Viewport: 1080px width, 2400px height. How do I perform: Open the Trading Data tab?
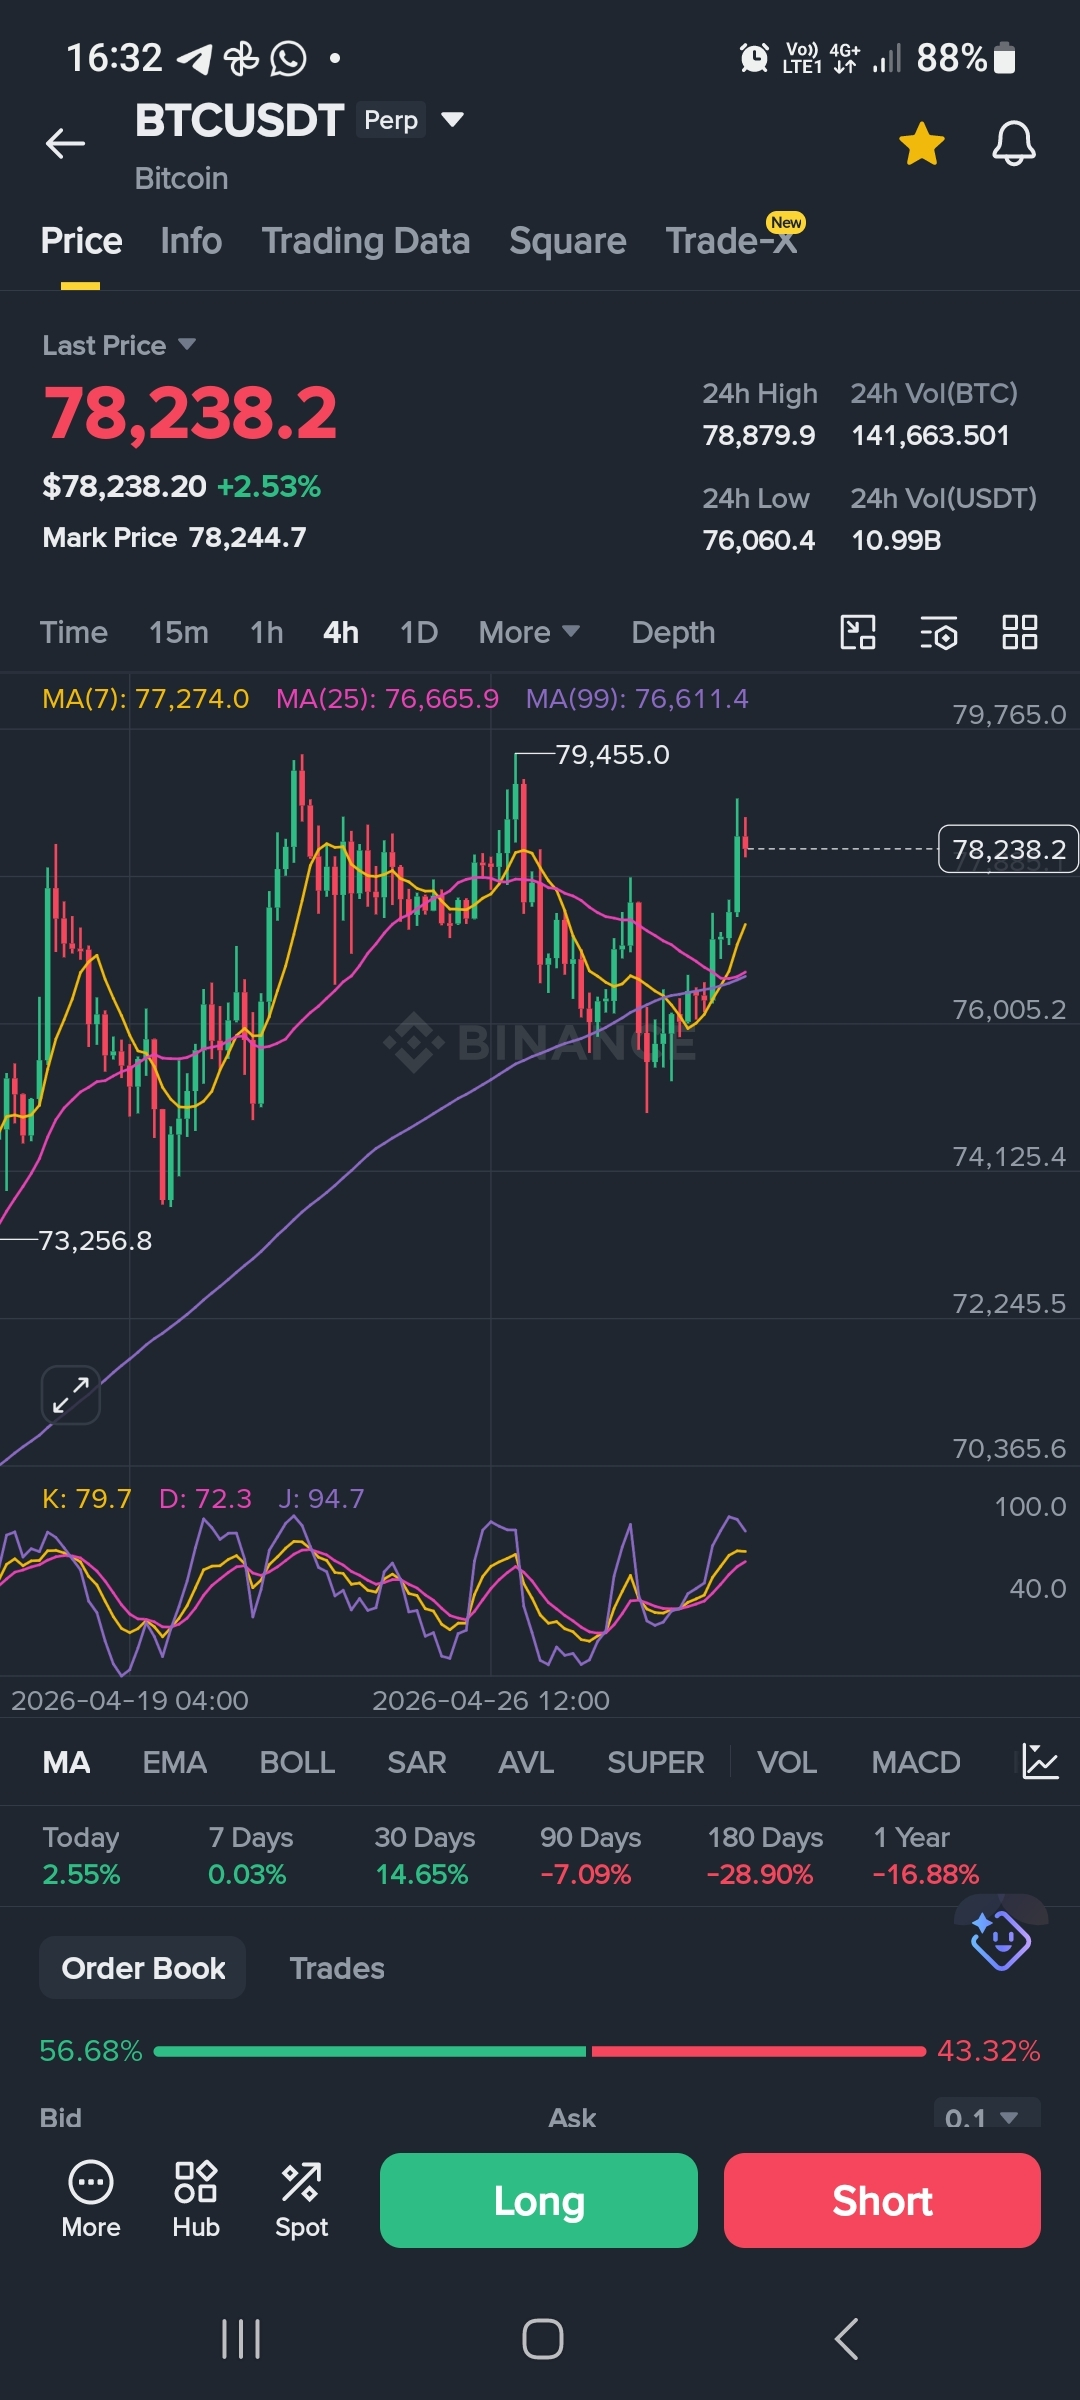click(x=366, y=241)
